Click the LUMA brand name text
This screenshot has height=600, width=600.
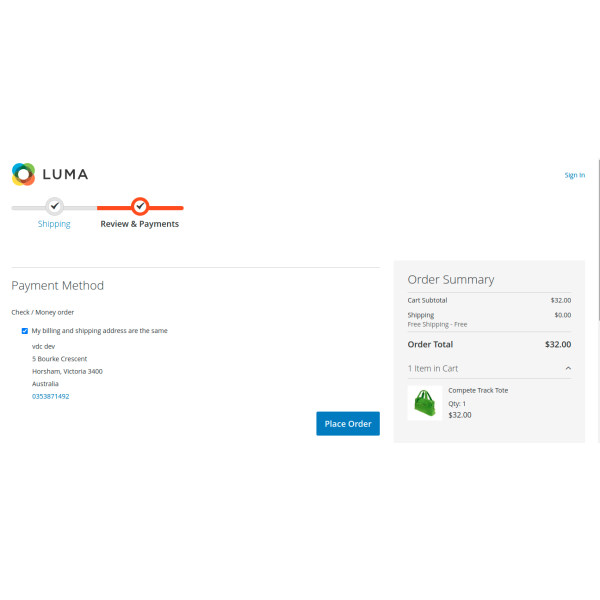(x=65, y=174)
